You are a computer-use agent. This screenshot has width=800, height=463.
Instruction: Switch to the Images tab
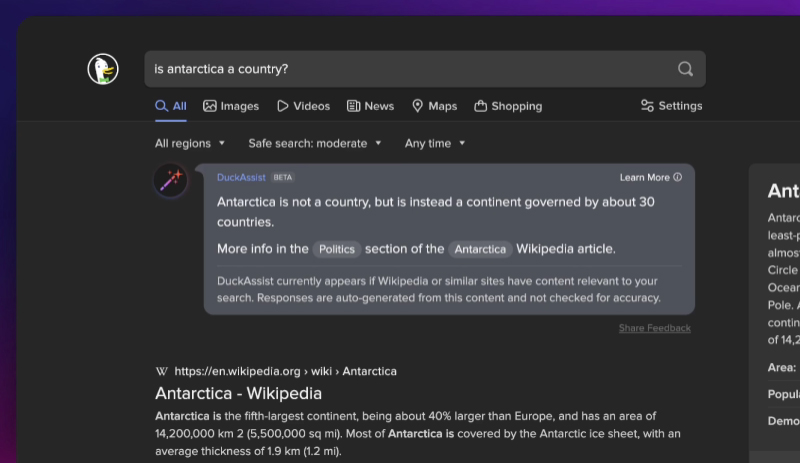231,106
